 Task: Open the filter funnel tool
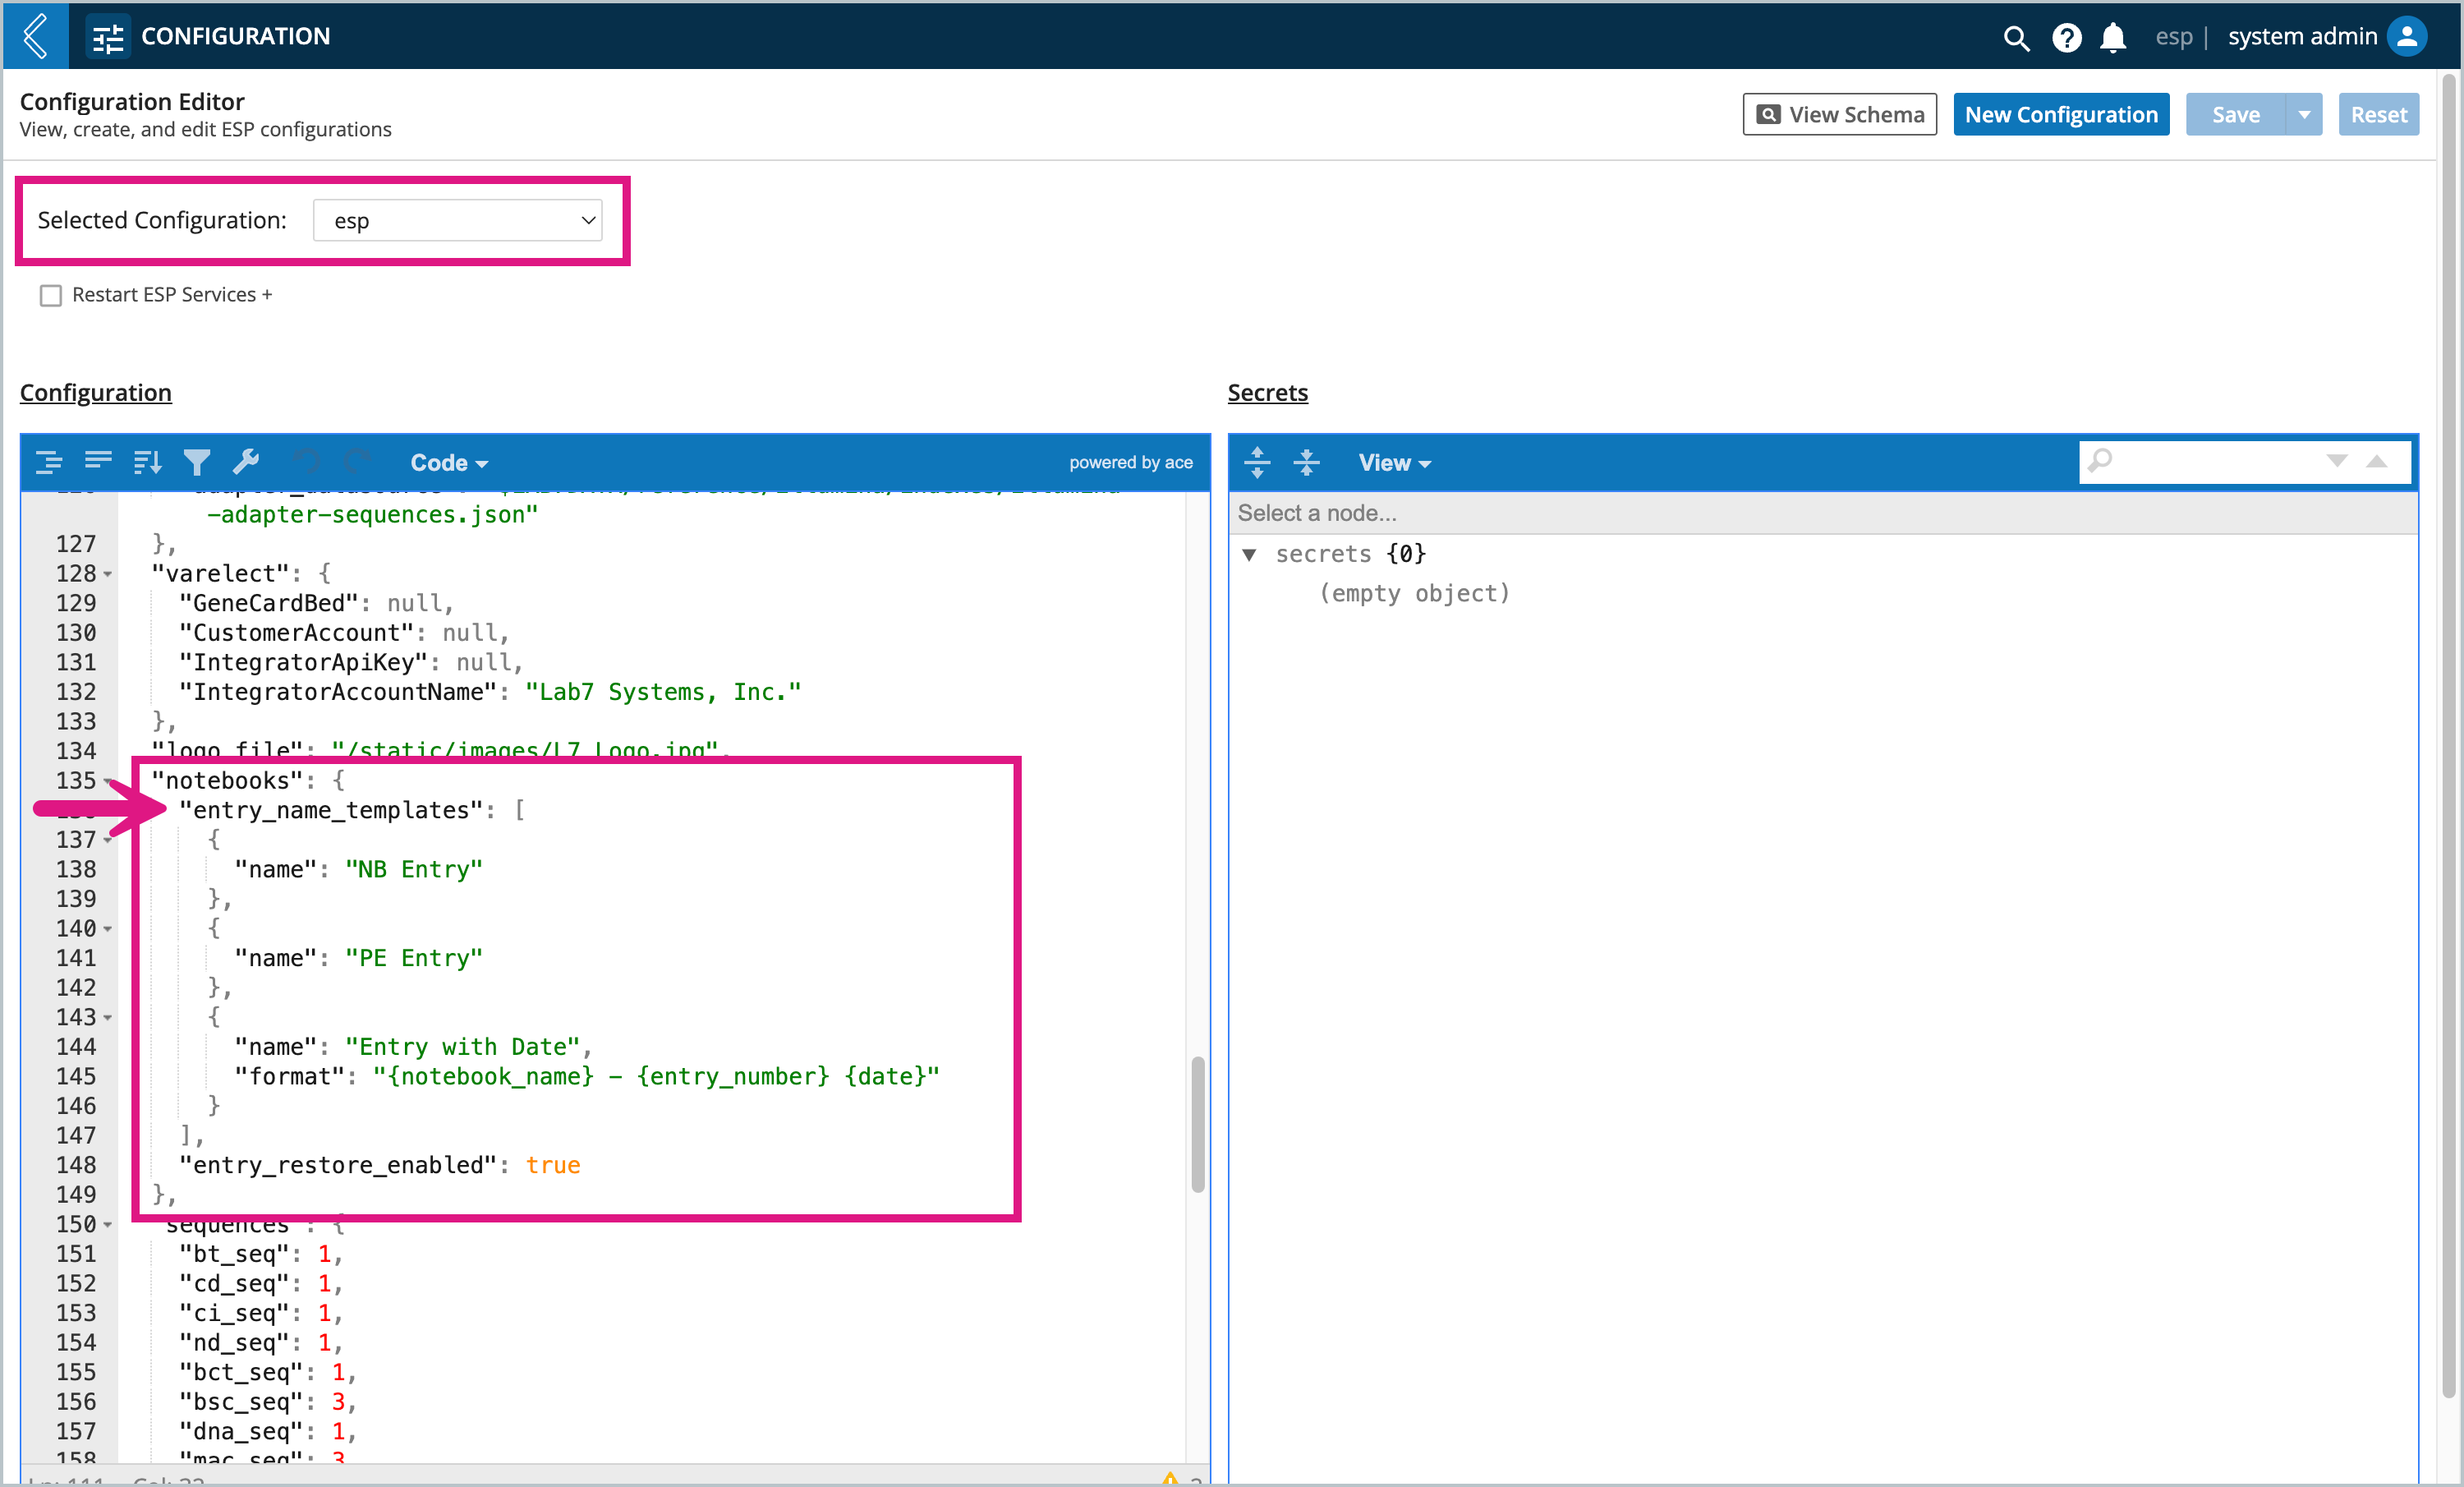pos(197,462)
